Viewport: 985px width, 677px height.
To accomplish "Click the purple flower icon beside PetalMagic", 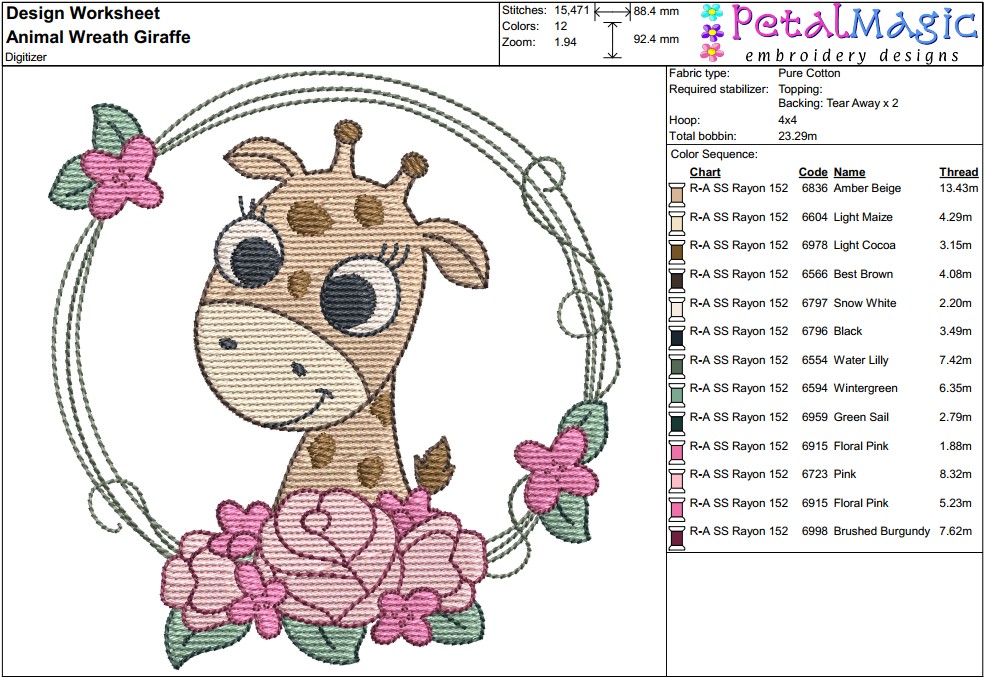I will [712, 31].
